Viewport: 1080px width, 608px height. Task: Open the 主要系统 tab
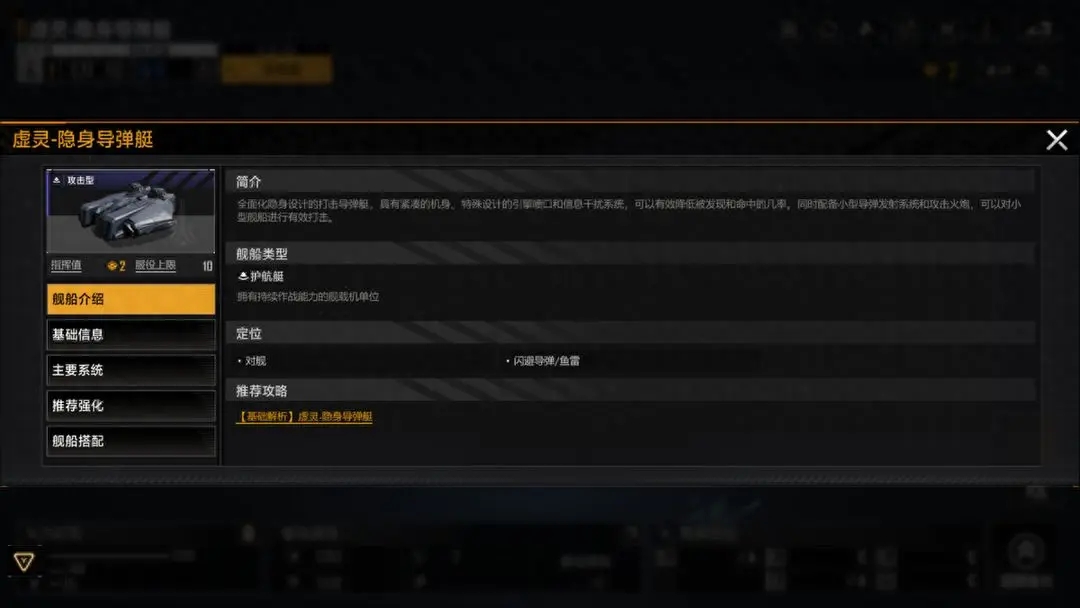coord(131,370)
